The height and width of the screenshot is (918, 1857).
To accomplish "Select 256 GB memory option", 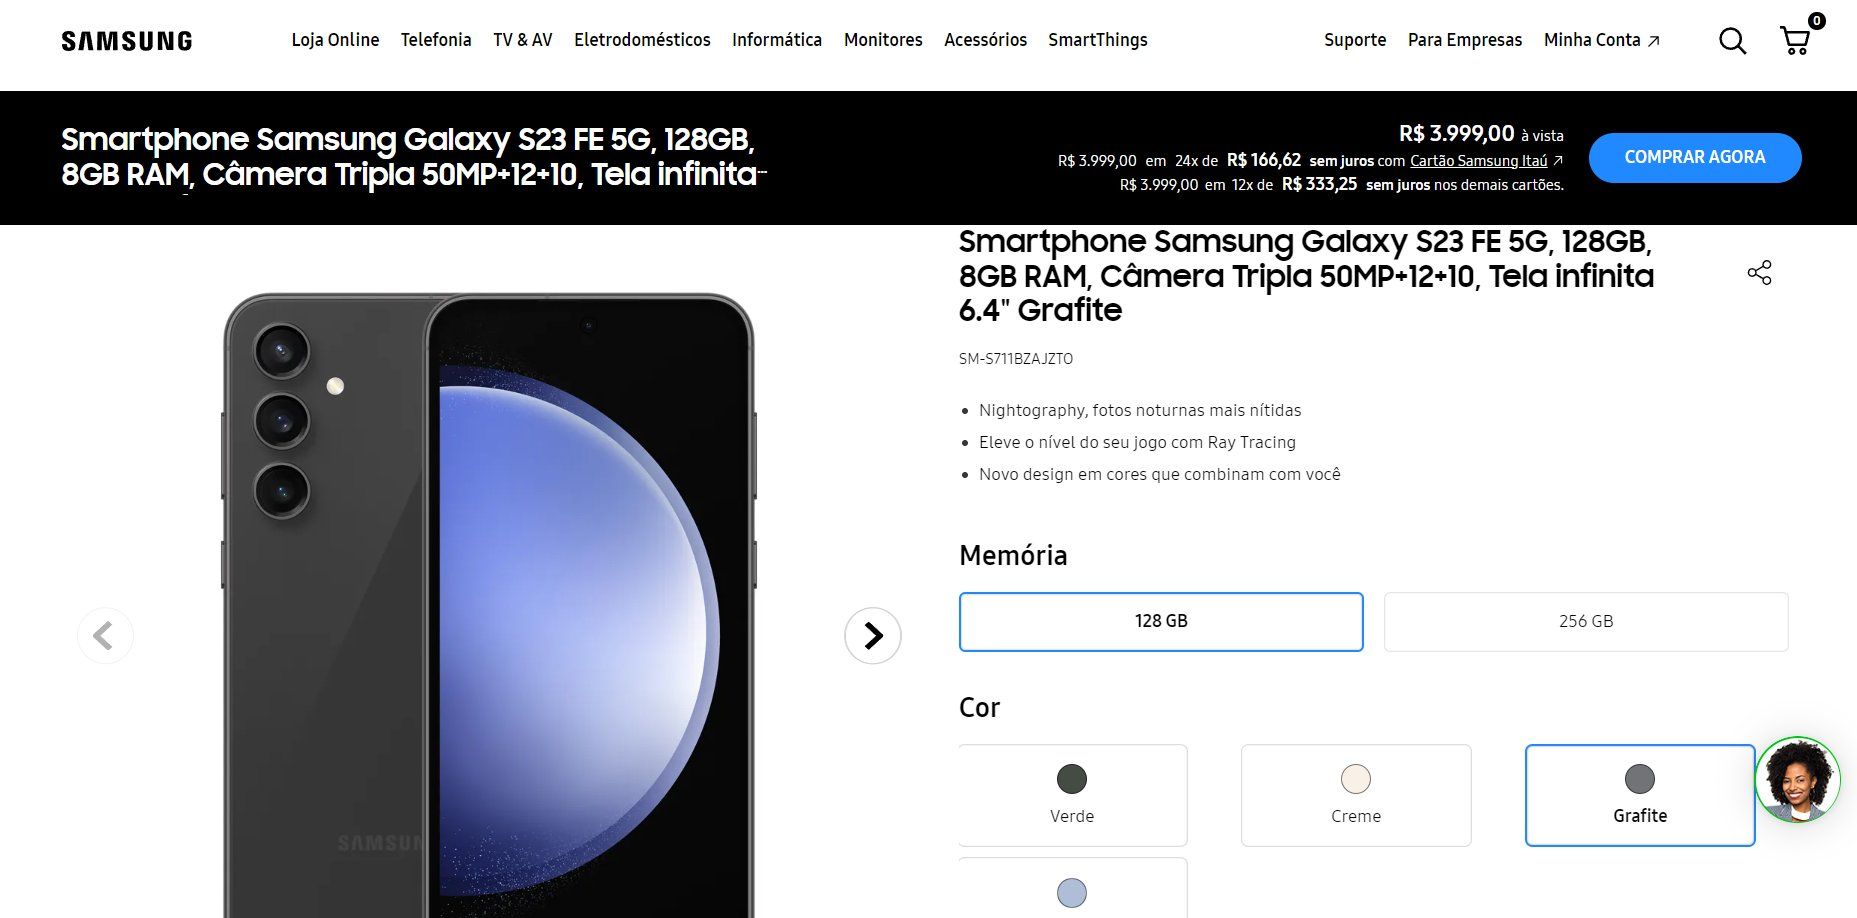I will 1586,621.
